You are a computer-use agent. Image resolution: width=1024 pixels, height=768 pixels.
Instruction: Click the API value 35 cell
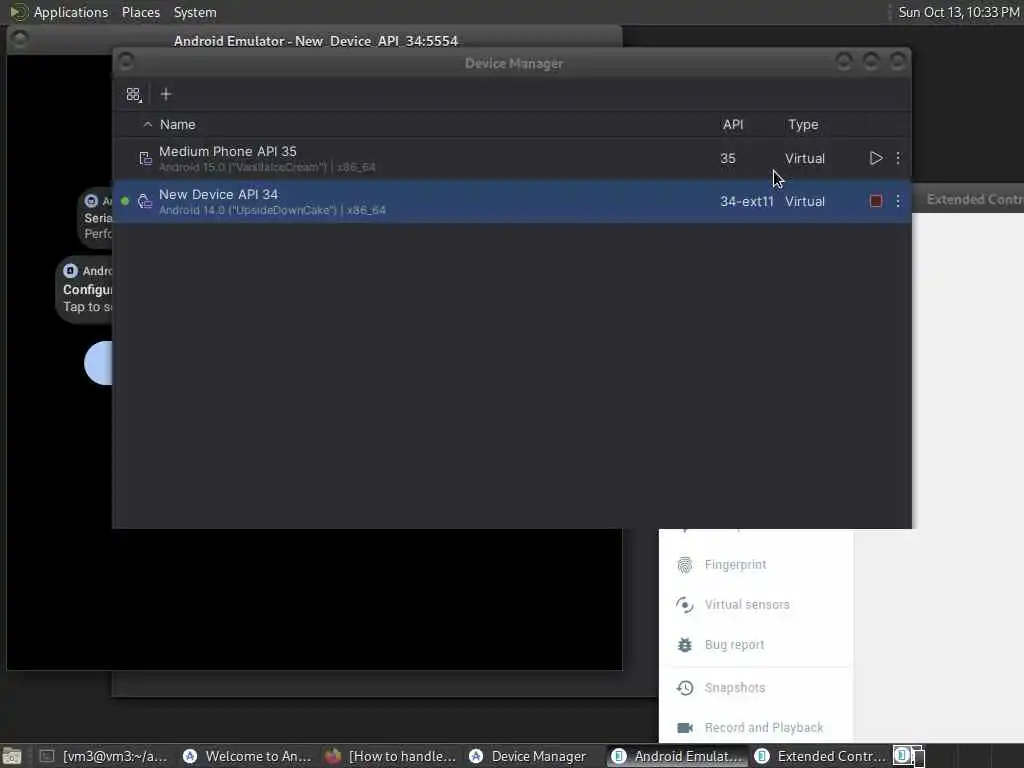(728, 158)
